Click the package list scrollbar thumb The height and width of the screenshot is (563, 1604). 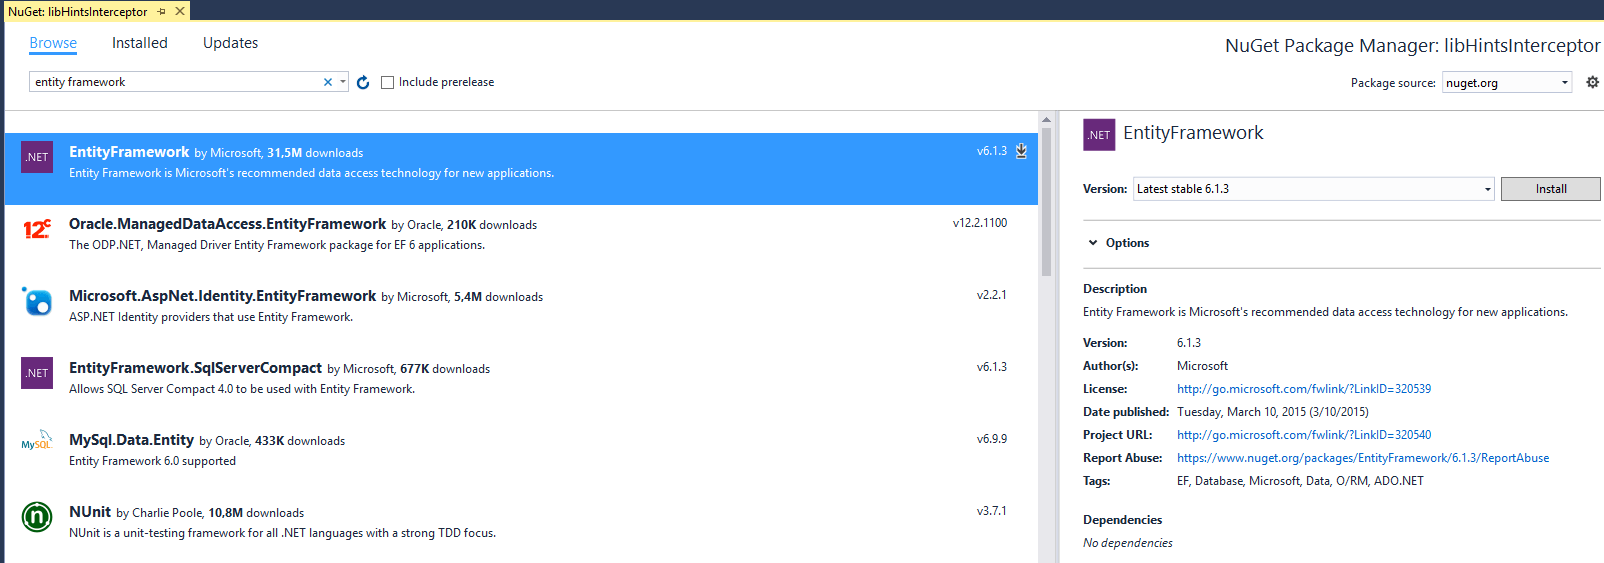(x=1046, y=203)
